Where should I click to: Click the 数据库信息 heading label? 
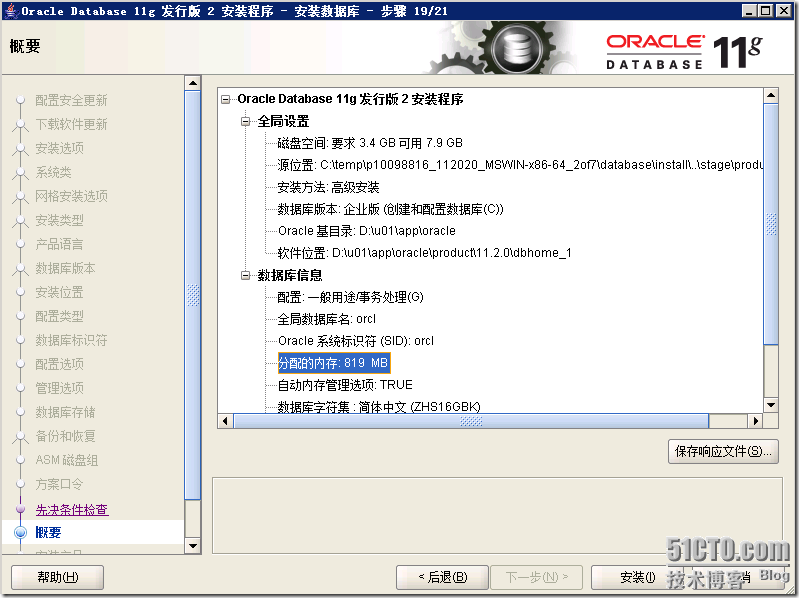coord(290,276)
